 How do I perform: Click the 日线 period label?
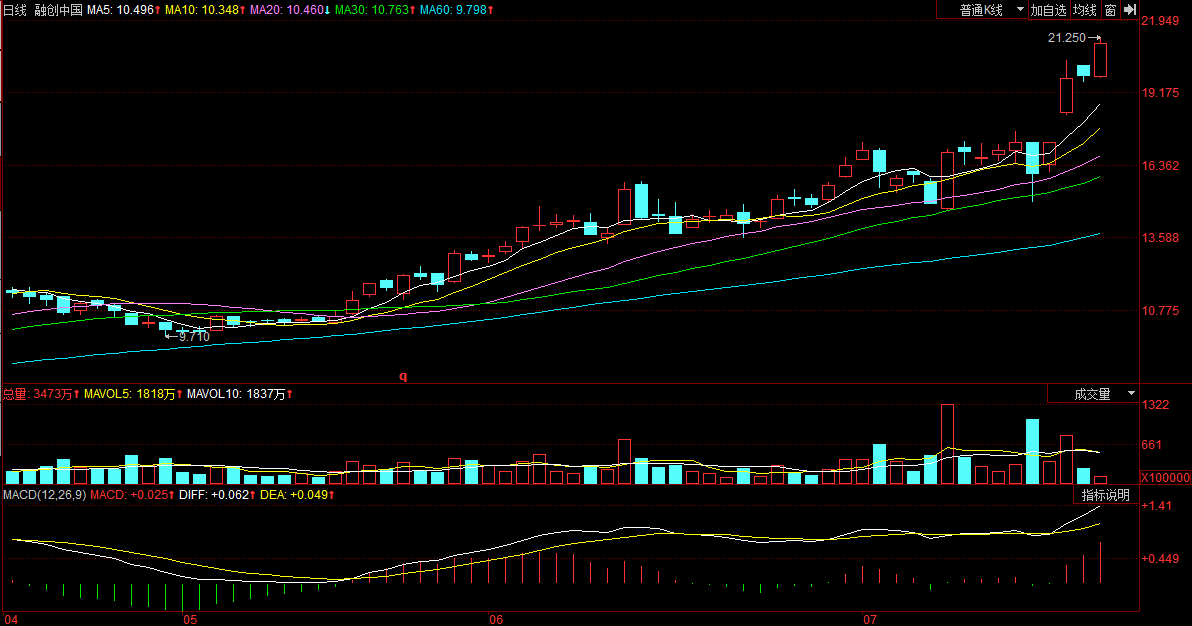click(x=15, y=10)
